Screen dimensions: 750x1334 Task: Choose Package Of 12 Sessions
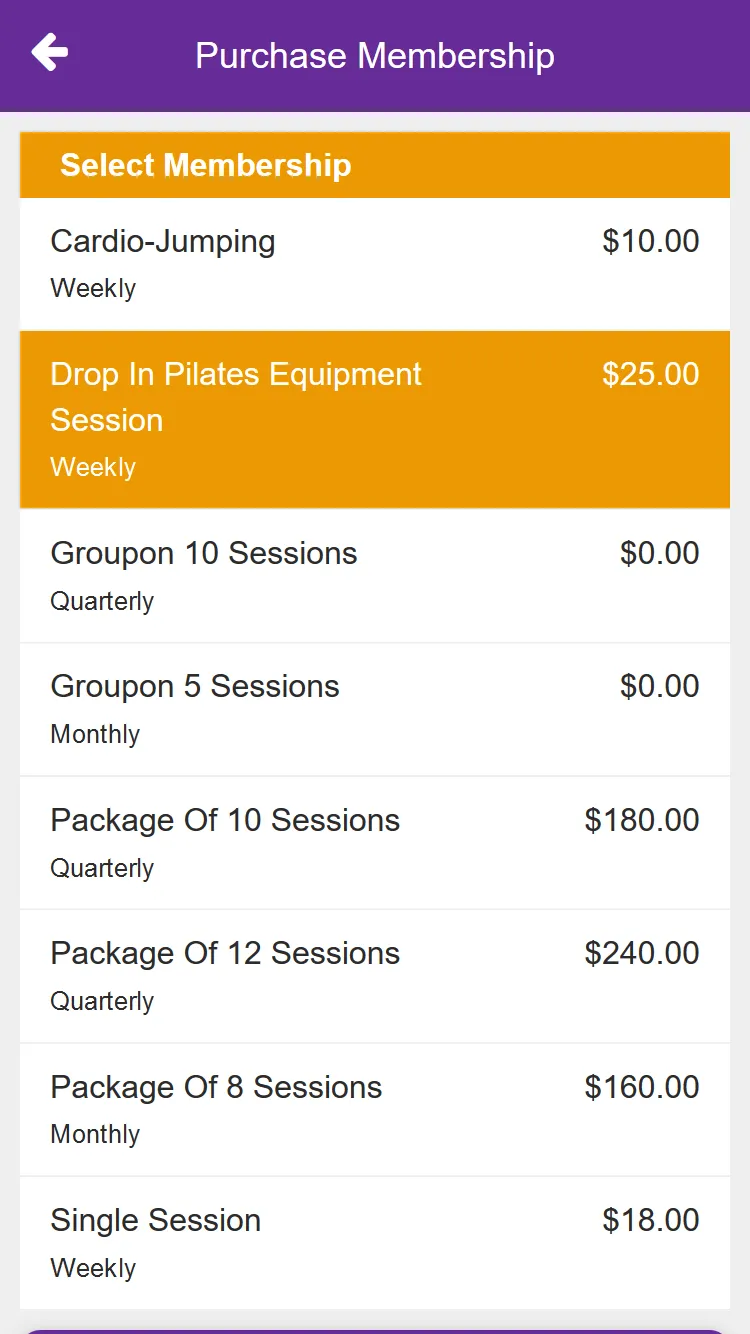375,976
